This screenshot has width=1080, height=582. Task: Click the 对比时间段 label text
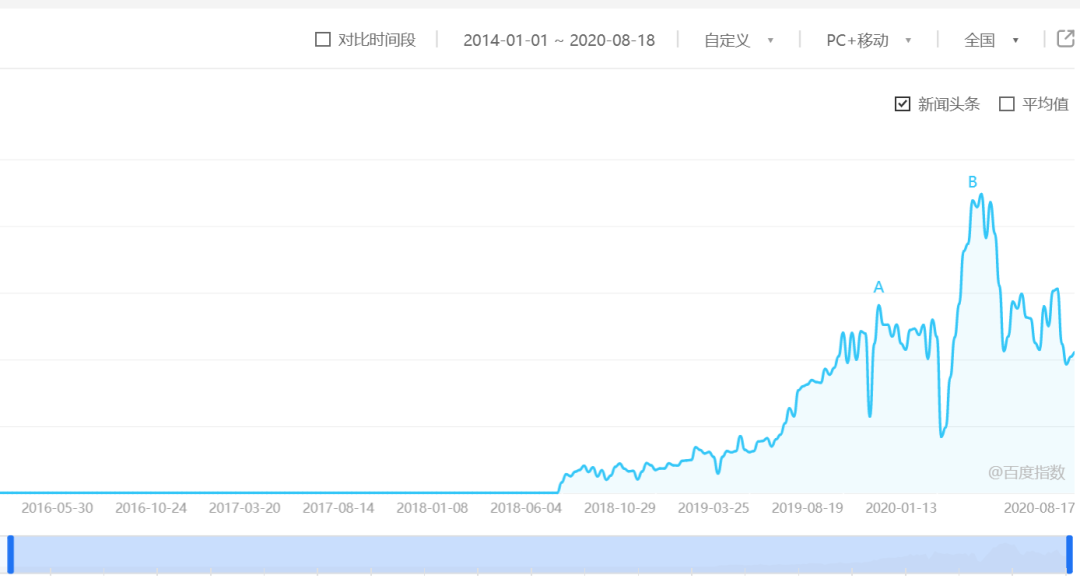pyautogui.click(x=377, y=40)
